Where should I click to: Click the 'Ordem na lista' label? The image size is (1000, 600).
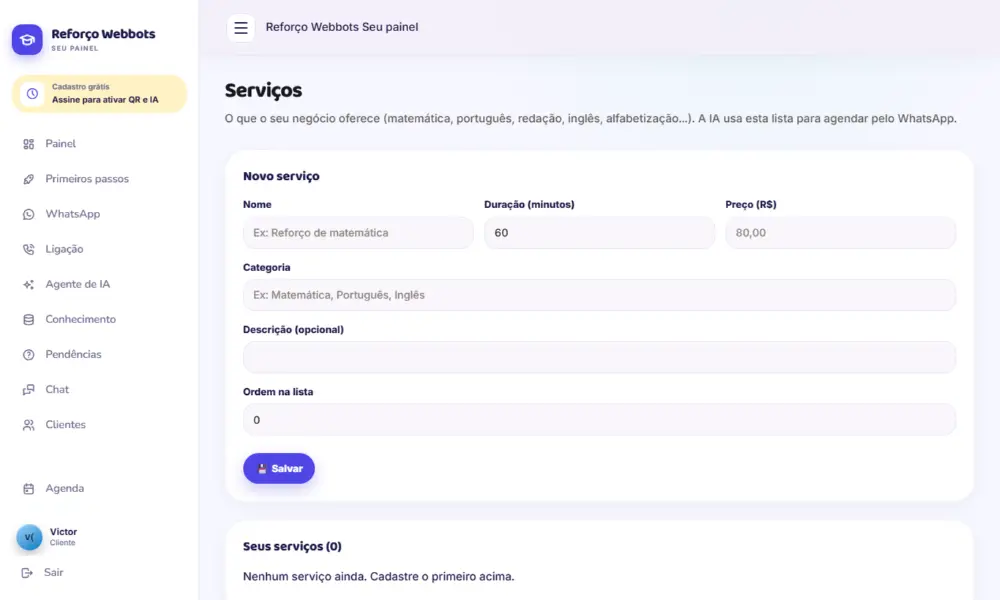278,392
